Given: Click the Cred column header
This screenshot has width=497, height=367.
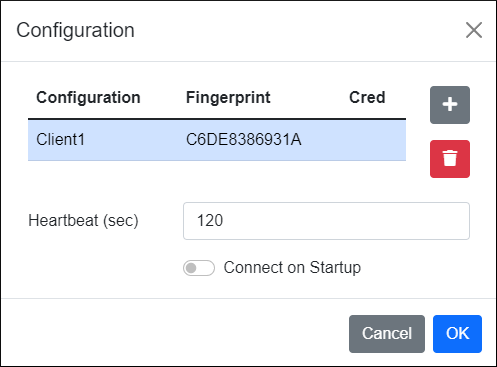Looking at the screenshot, I should pos(367,98).
